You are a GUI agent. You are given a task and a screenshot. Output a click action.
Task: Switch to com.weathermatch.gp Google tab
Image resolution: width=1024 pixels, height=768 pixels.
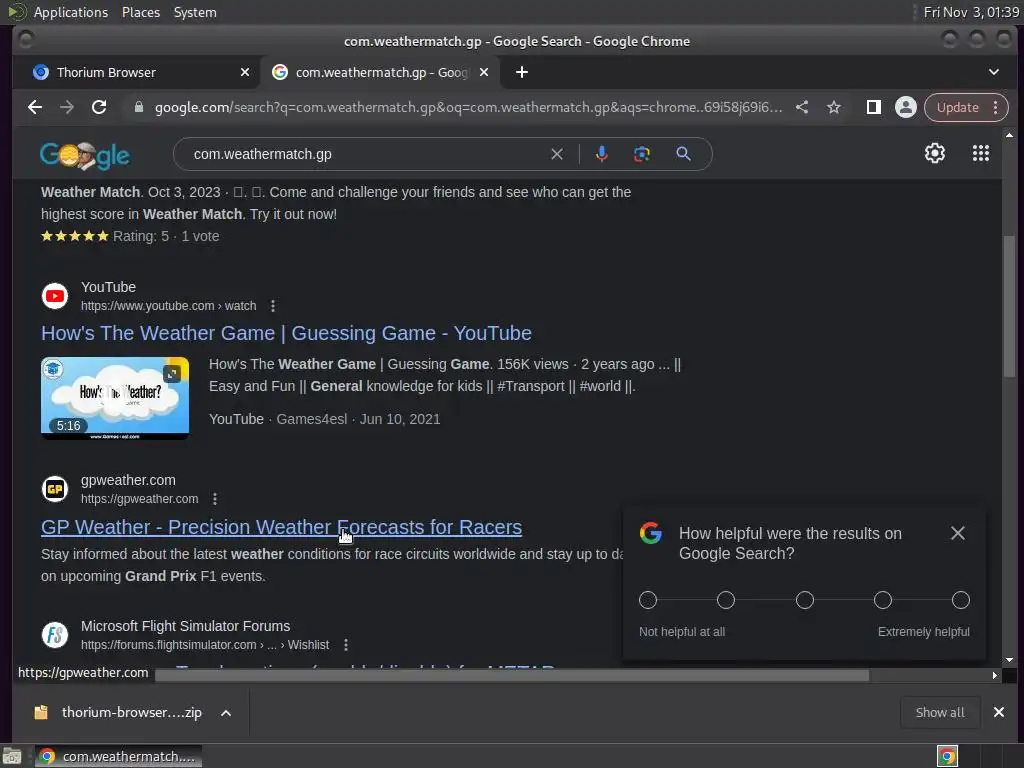[380, 72]
